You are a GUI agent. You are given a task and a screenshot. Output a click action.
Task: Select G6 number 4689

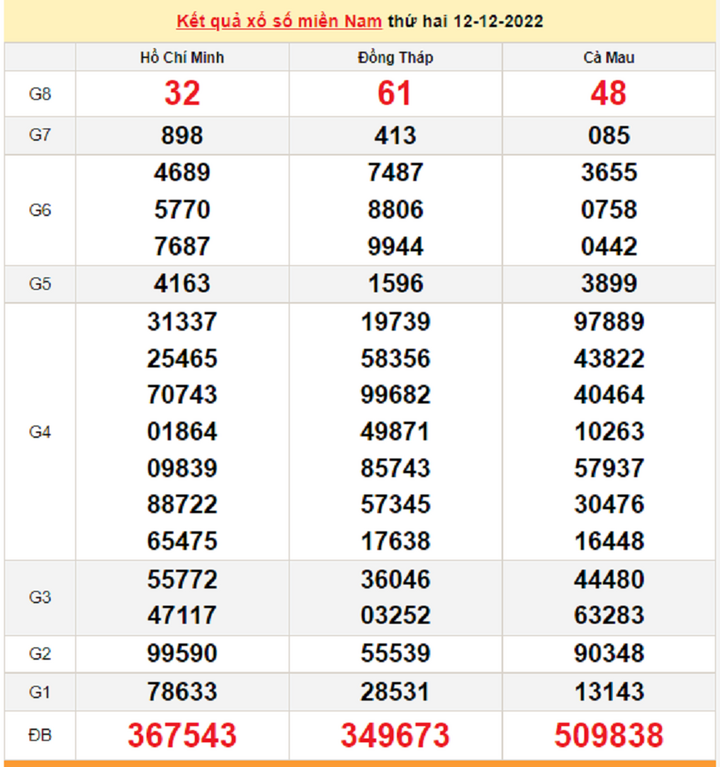[x=182, y=173]
